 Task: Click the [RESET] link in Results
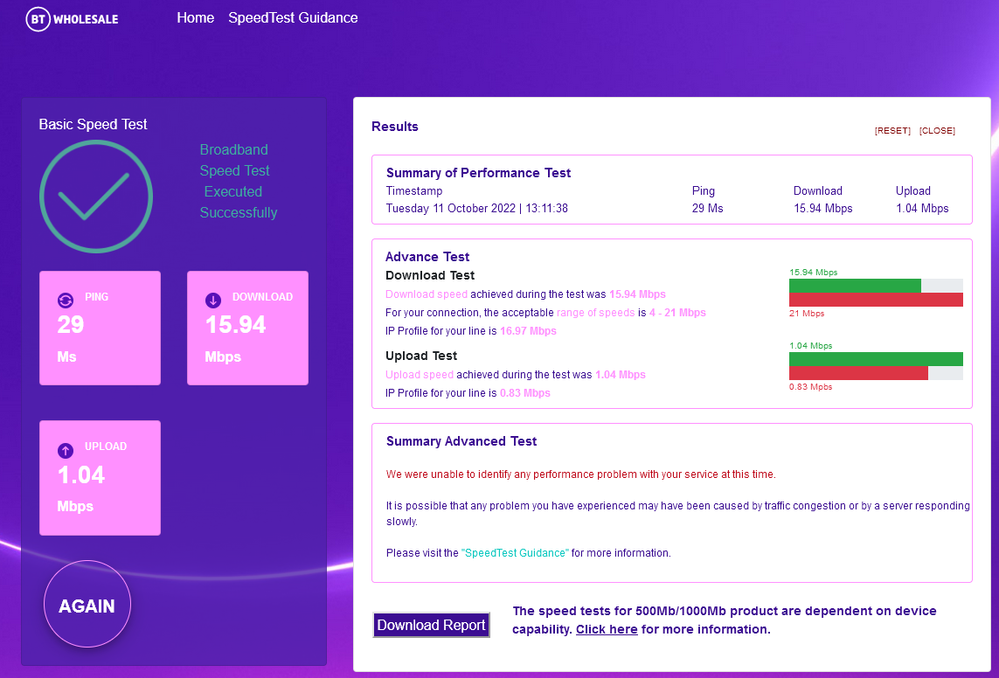pos(892,131)
